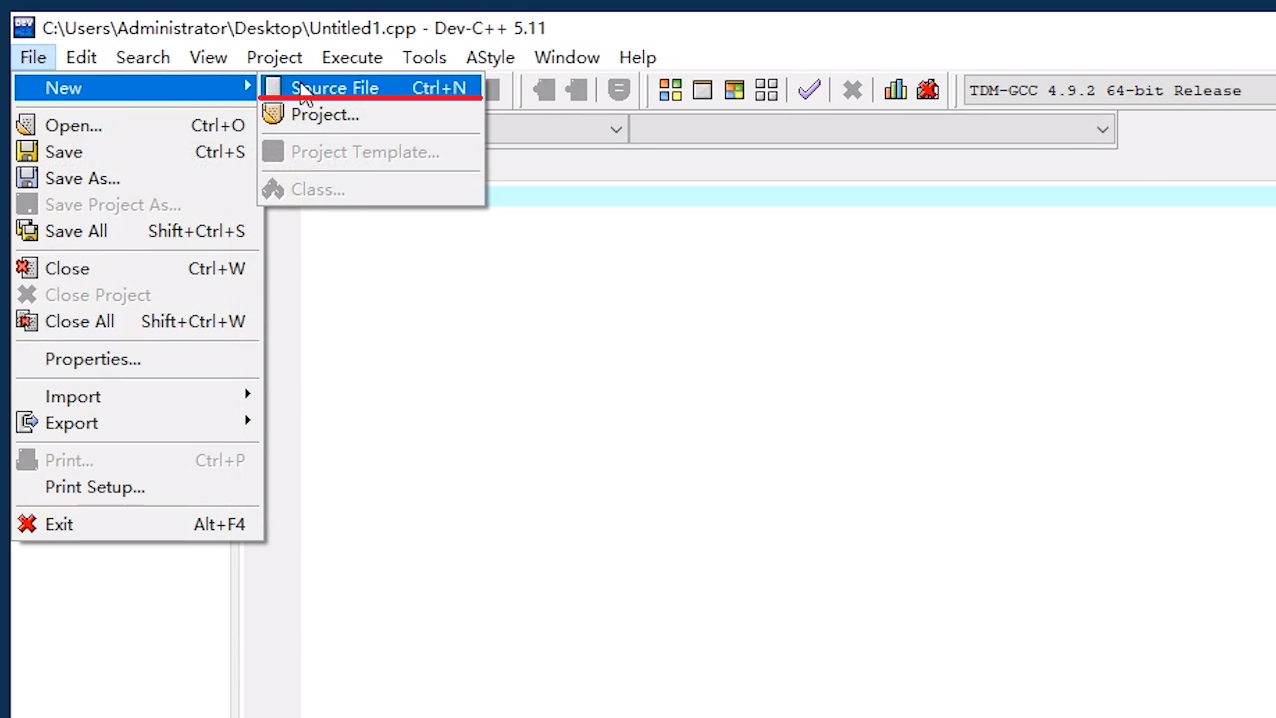The width and height of the screenshot is (1276, 718).
Task: Open the File menu
Action: pos(33,57)
